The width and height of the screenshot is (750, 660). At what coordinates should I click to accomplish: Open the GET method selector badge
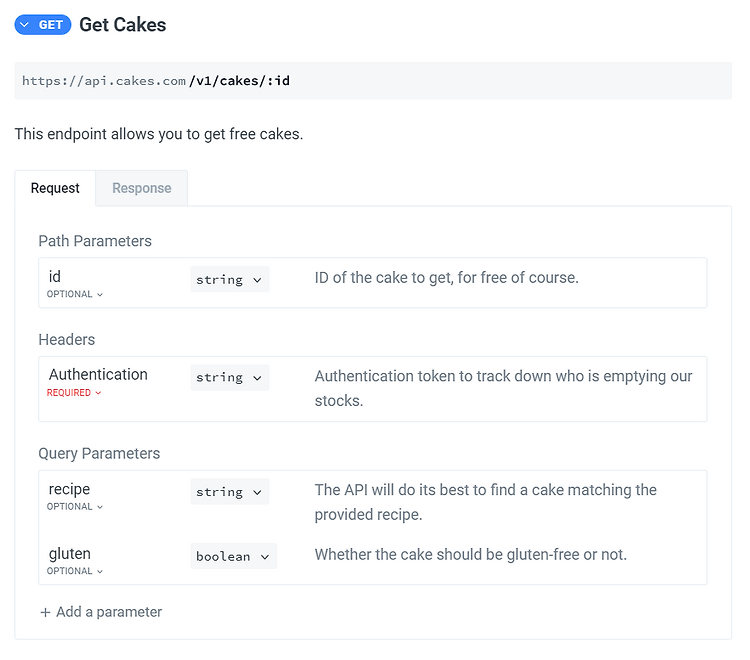point(43,25)
